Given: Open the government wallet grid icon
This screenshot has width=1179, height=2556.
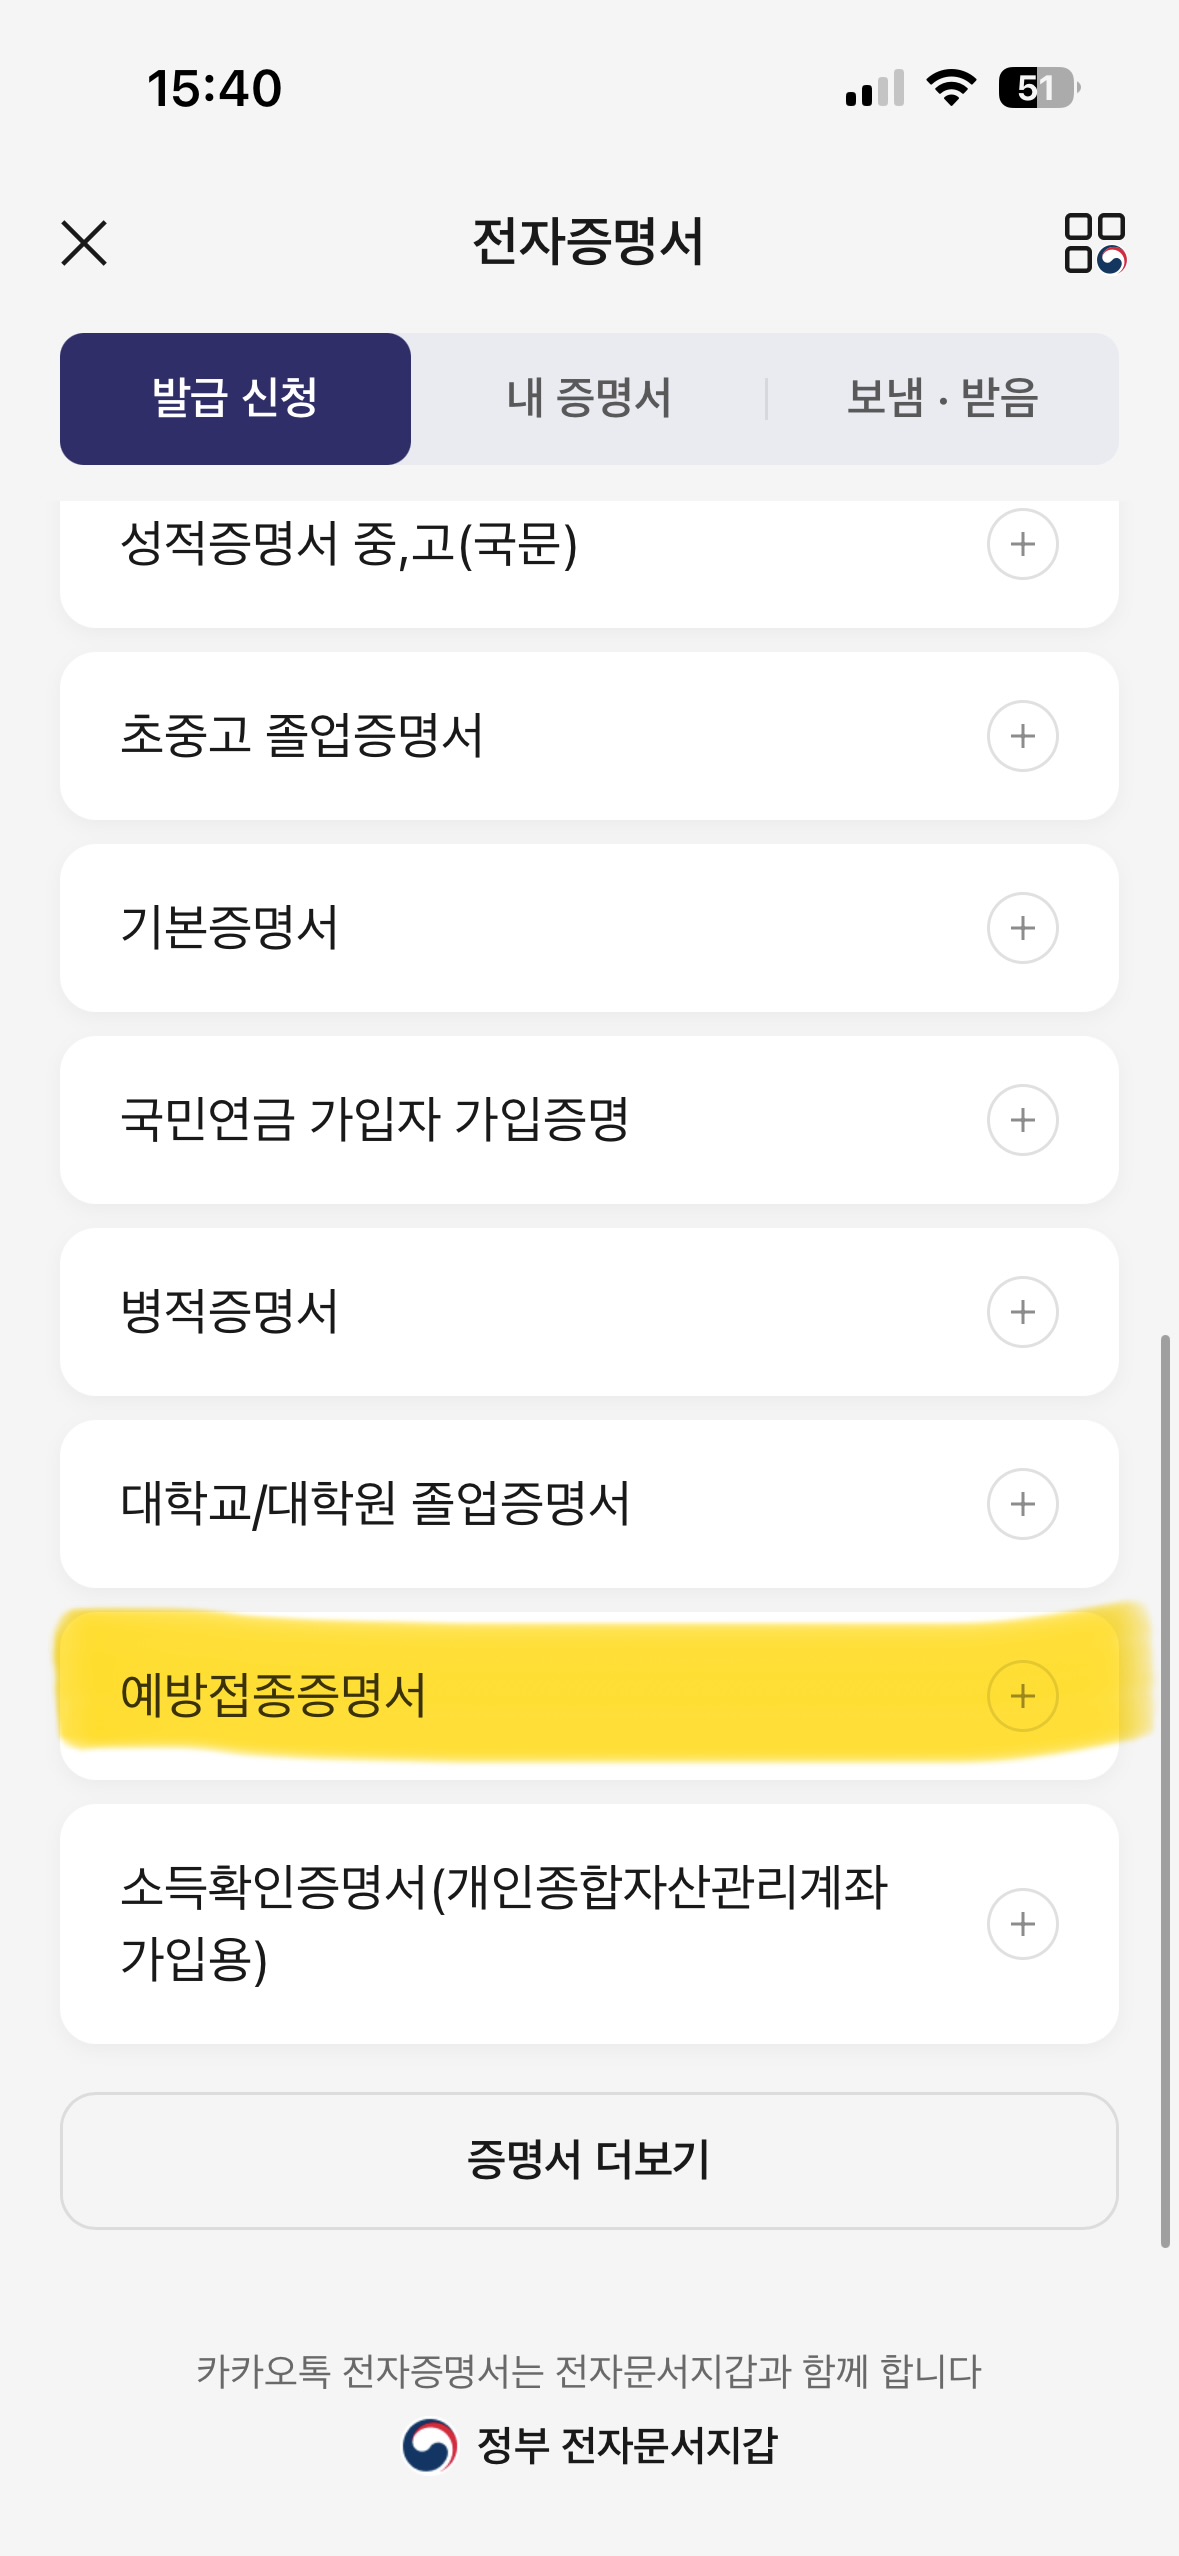Looking at the screenshot, I should pos(1094,243).
